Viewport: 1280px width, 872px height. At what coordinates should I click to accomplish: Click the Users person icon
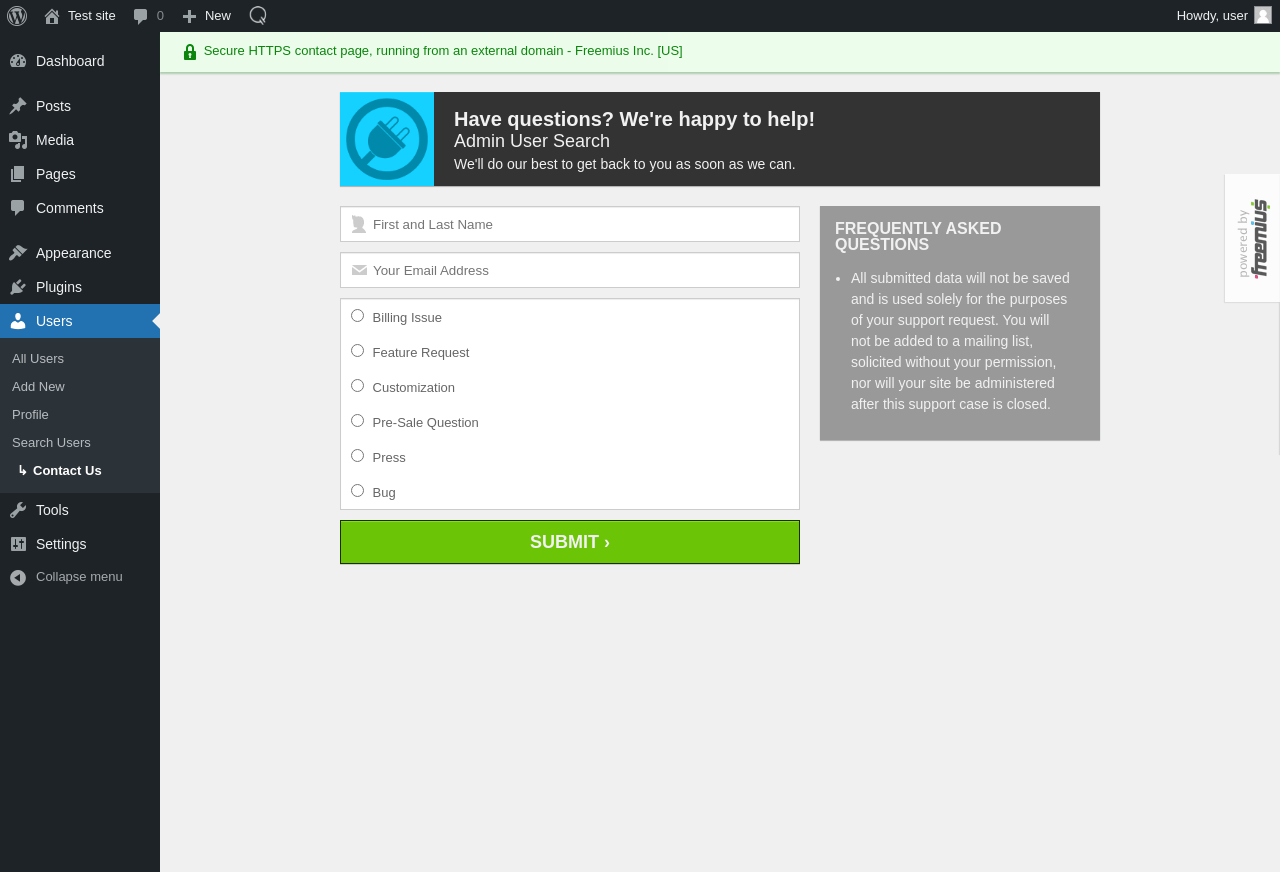tap(18, 321)
